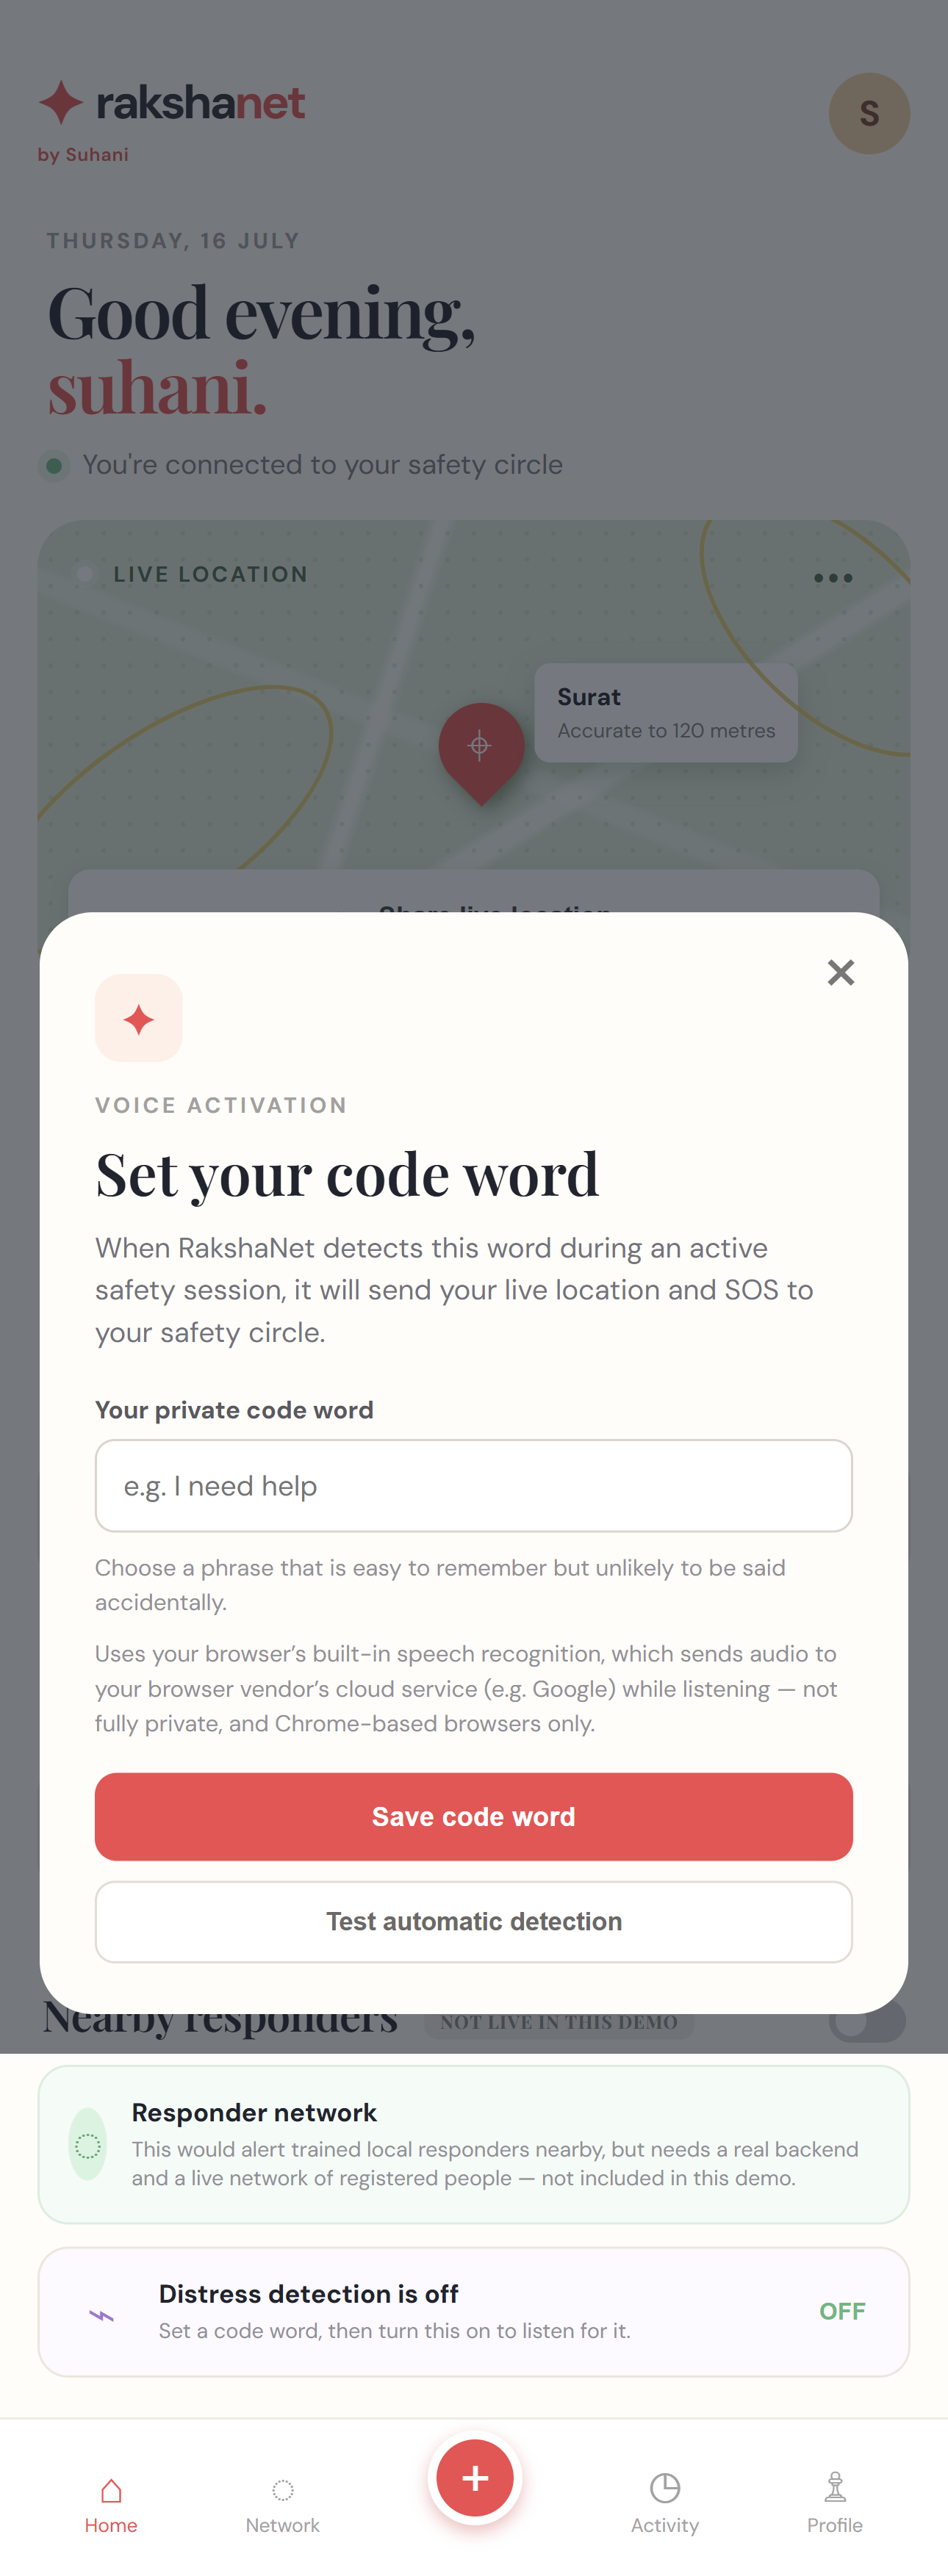Click the user avatar S
Screen dimensions: 948x2576
coord(869,113)
